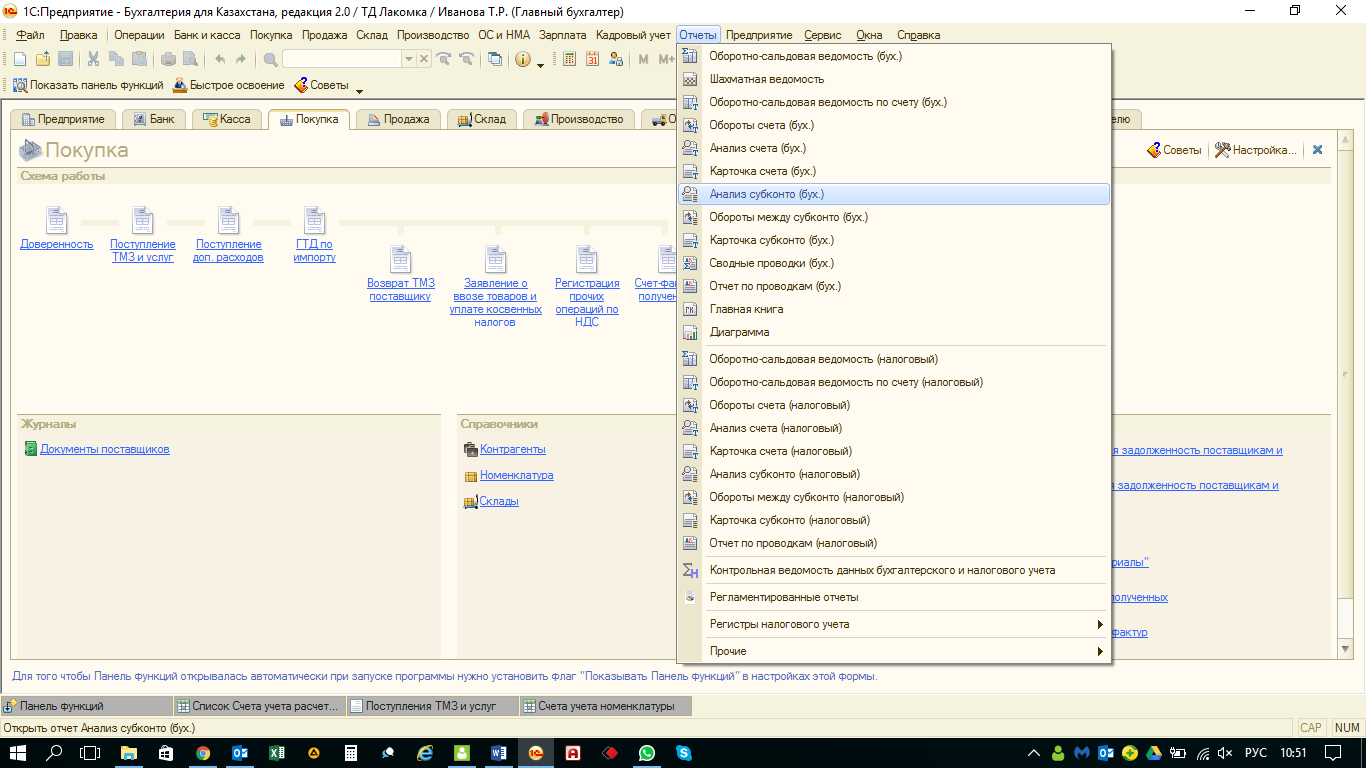Switch to the Касса tab
This screenshot has height=768, width=1366.
(x=226, y=119)
